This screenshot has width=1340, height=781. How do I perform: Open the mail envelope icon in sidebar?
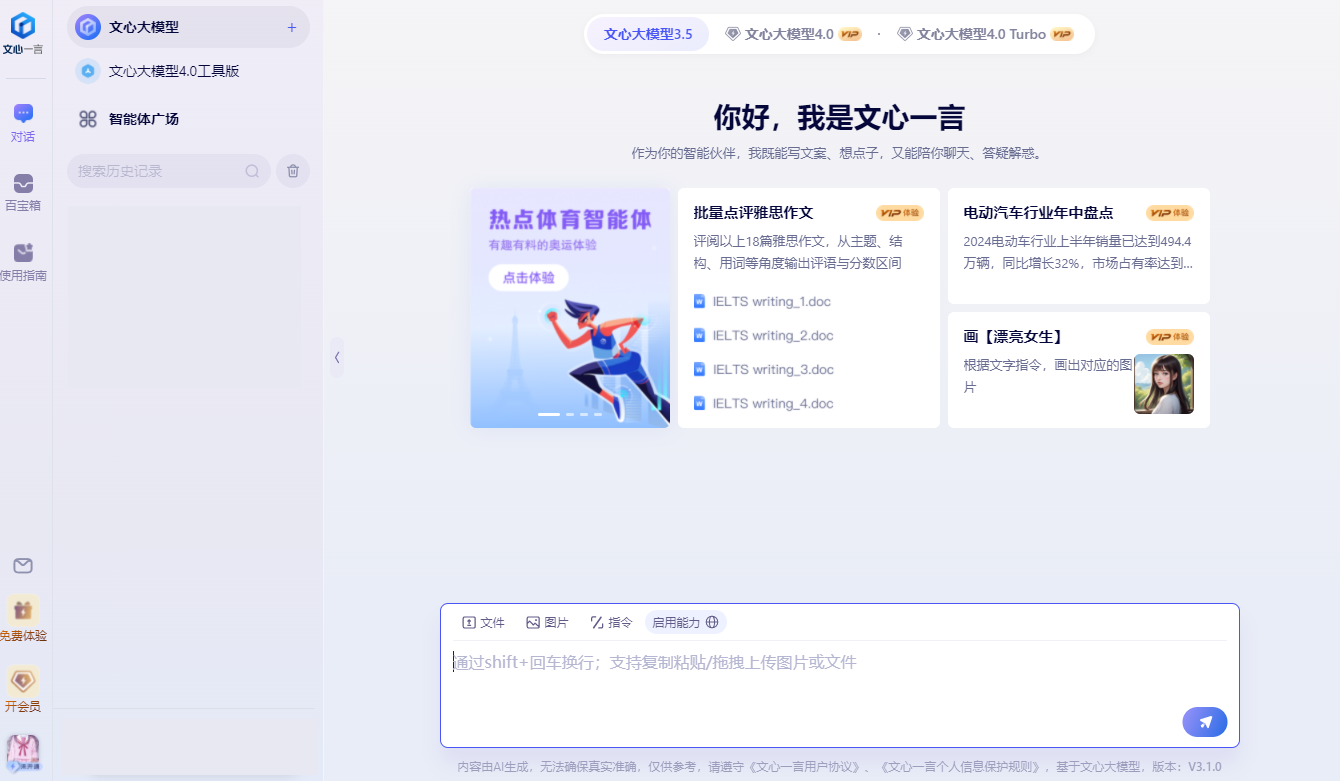pyautogui.click(x=23, y=566)
